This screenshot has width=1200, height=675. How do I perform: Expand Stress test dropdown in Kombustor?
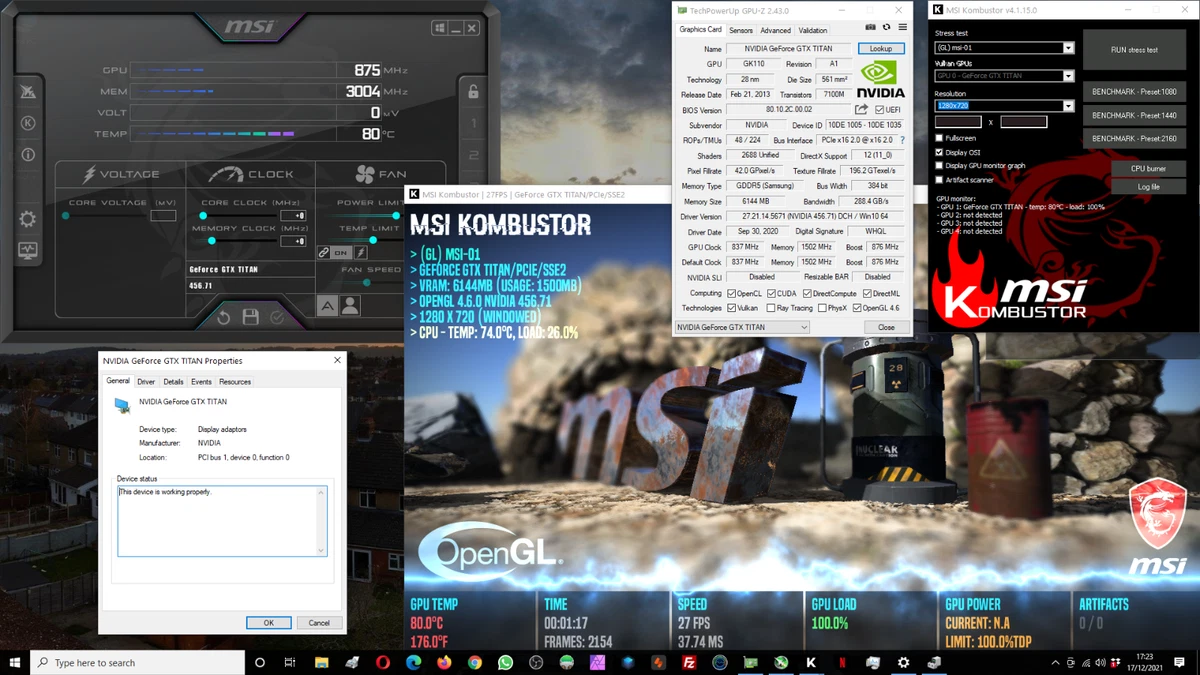click(1068, 48)
